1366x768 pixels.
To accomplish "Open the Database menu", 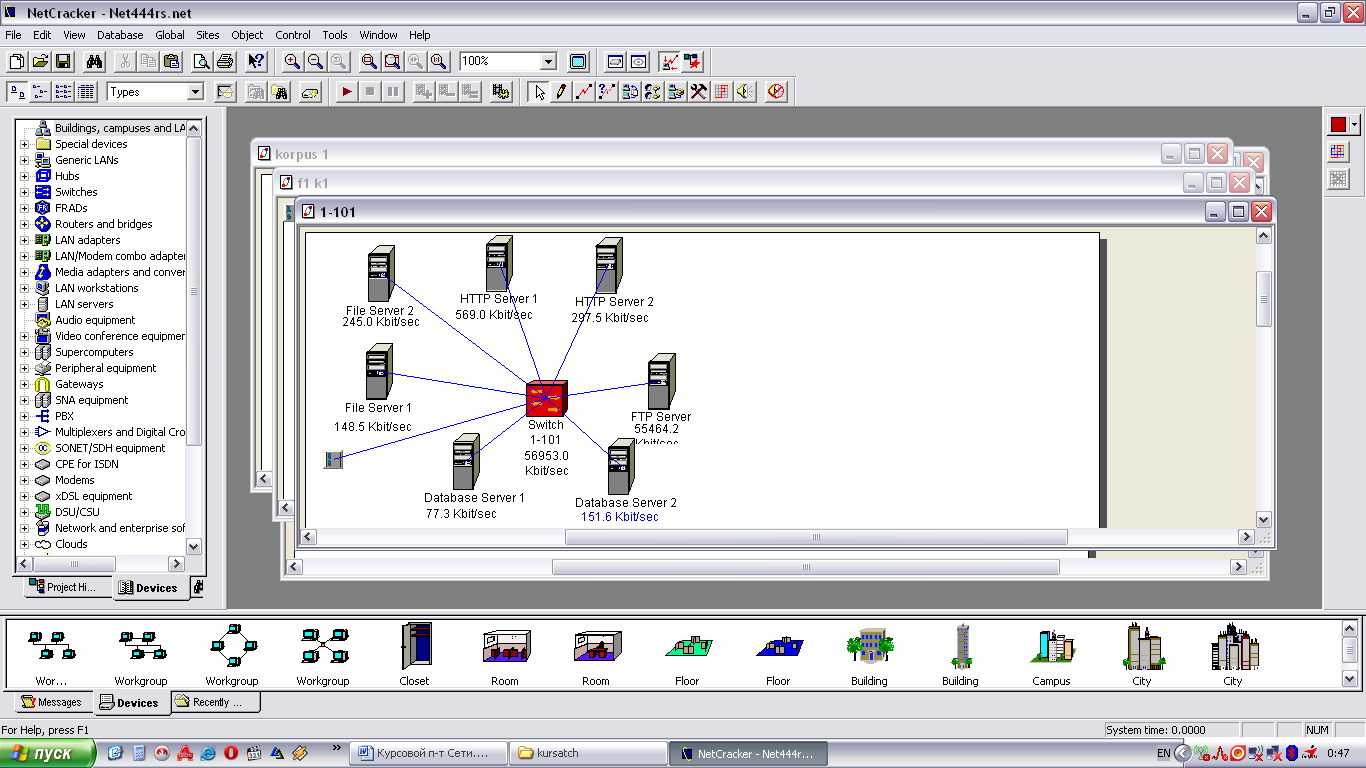I will tap(120, 35).
